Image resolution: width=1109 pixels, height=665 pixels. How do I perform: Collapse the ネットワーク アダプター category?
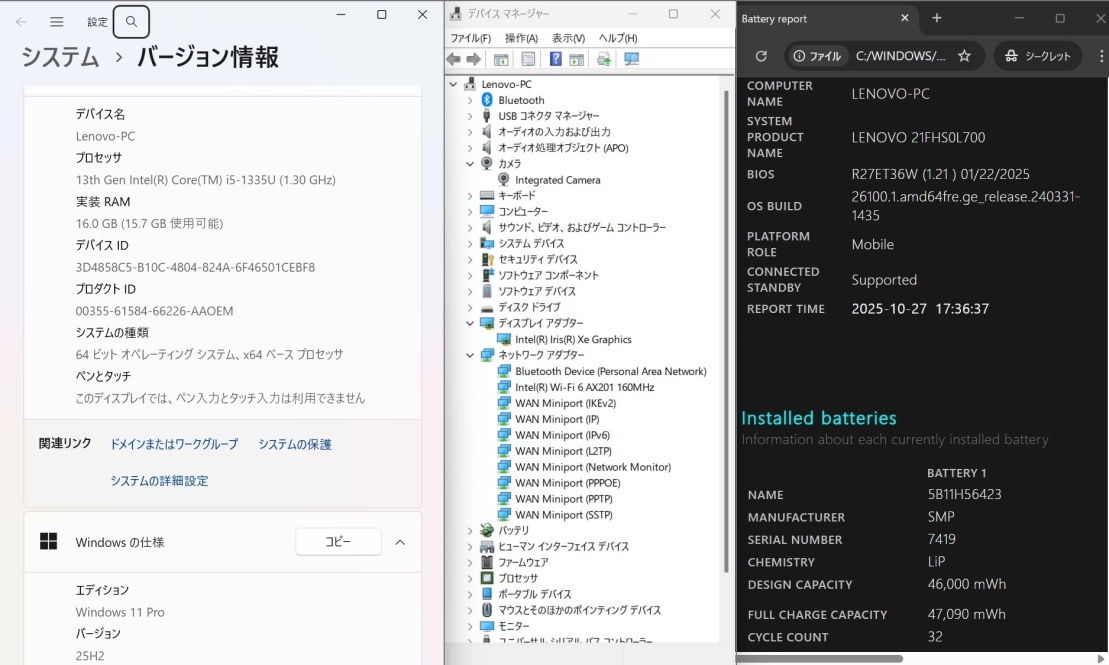coord(470,355)
